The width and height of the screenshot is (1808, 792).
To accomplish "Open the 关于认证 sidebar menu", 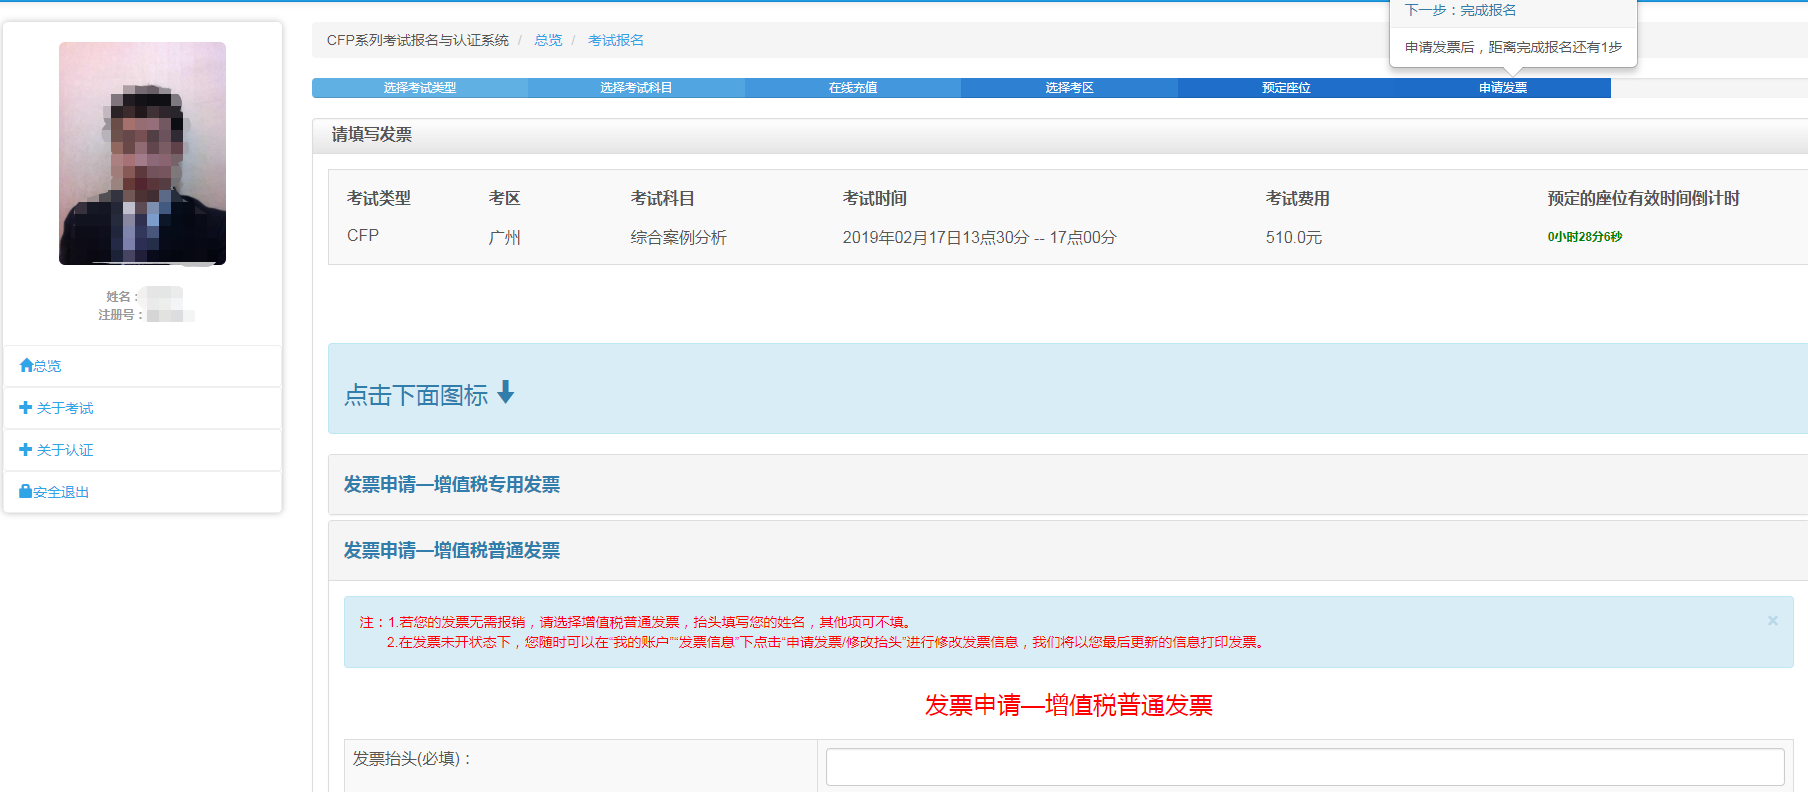I will (x=65, y=450).
